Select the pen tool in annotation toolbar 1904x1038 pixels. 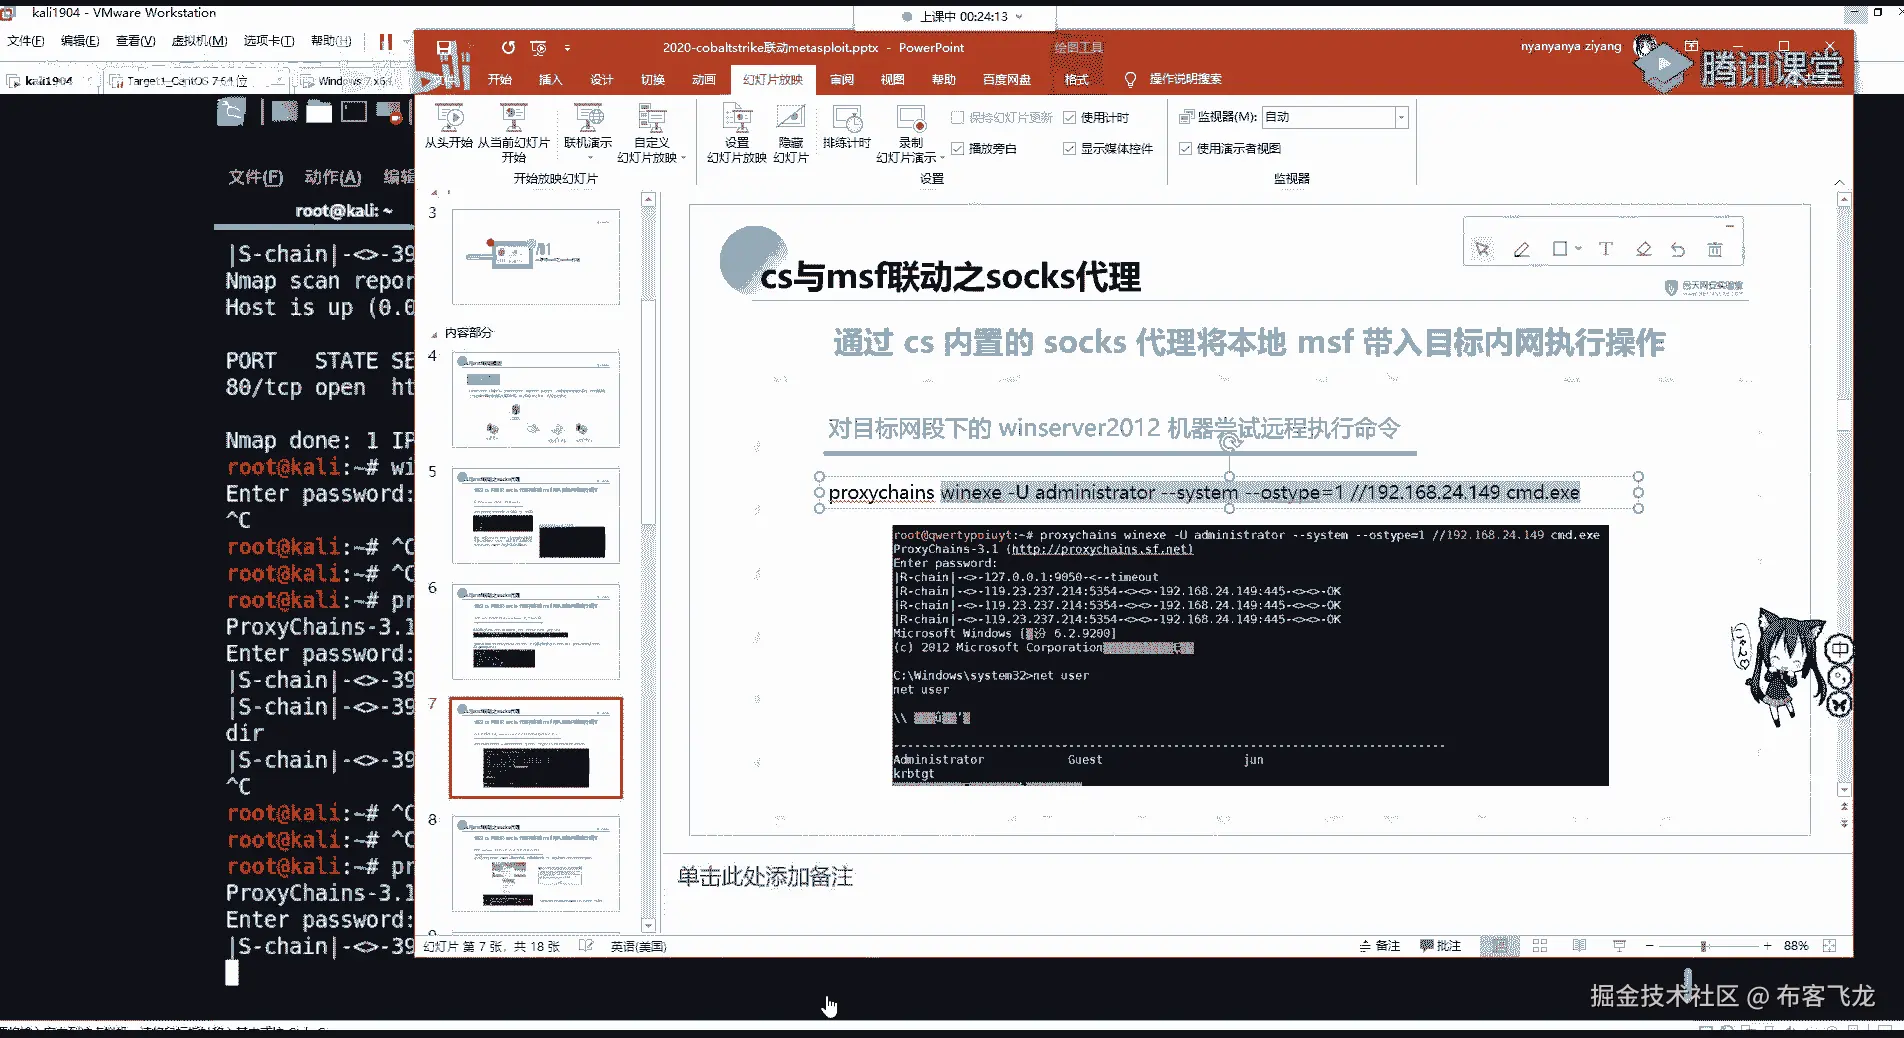1521,249
